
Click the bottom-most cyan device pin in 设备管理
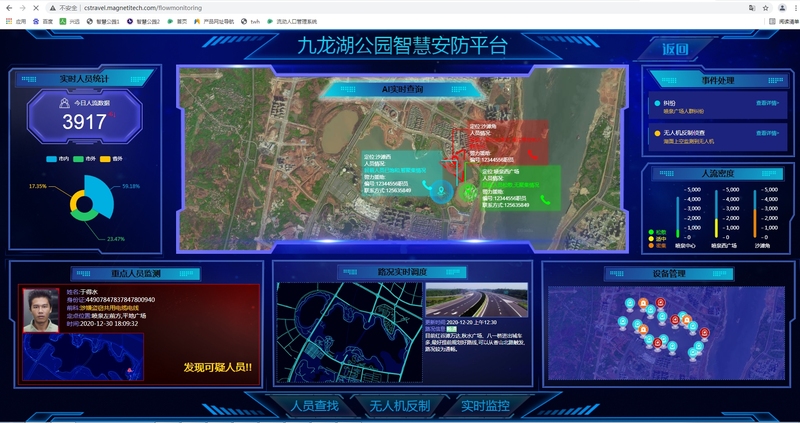pos(692,353)
